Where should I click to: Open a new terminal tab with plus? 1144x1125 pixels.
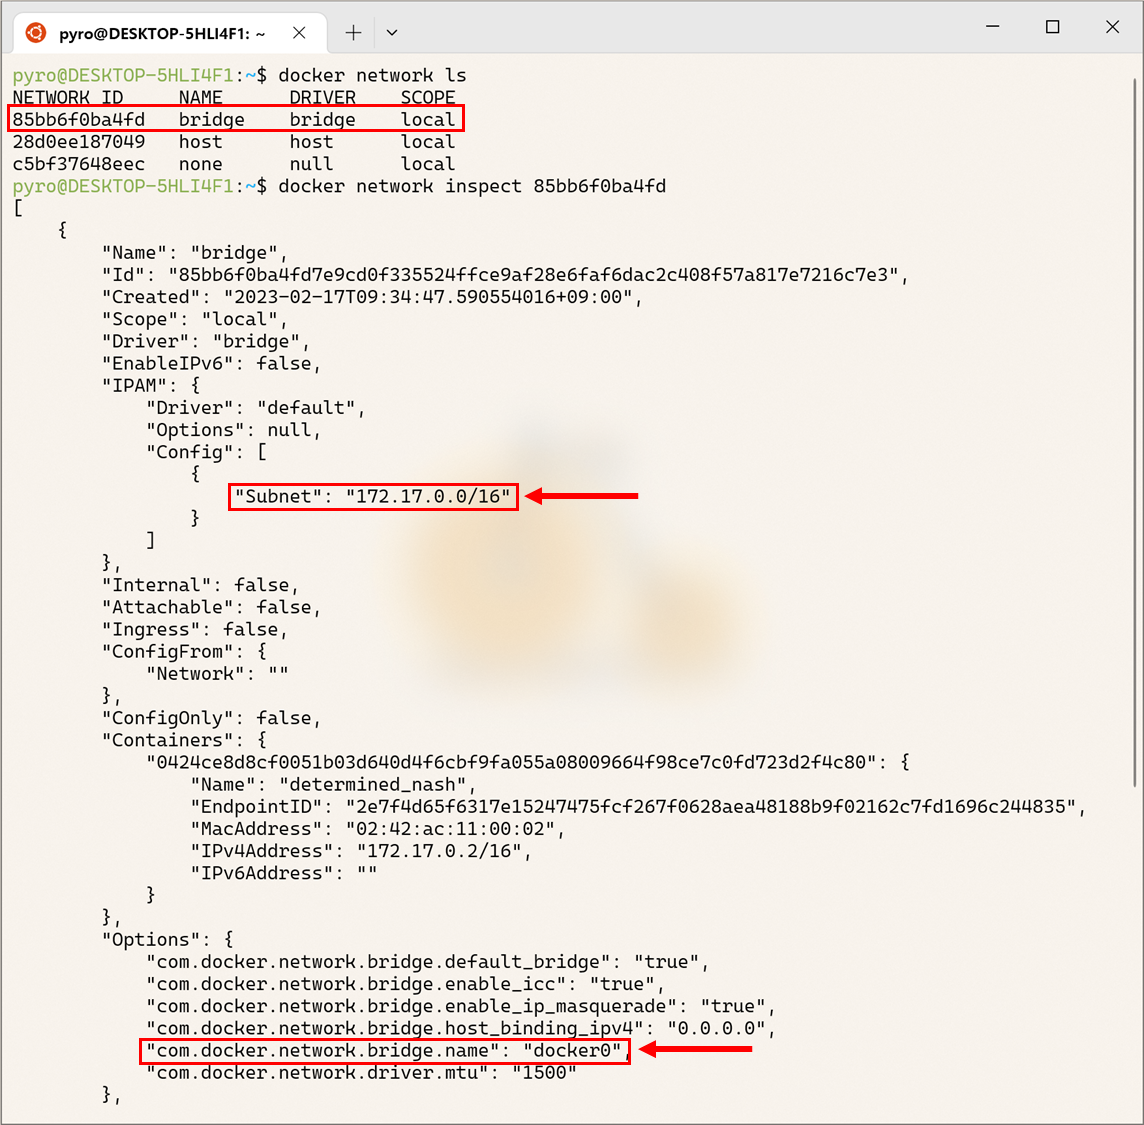(x=353, y=33)
